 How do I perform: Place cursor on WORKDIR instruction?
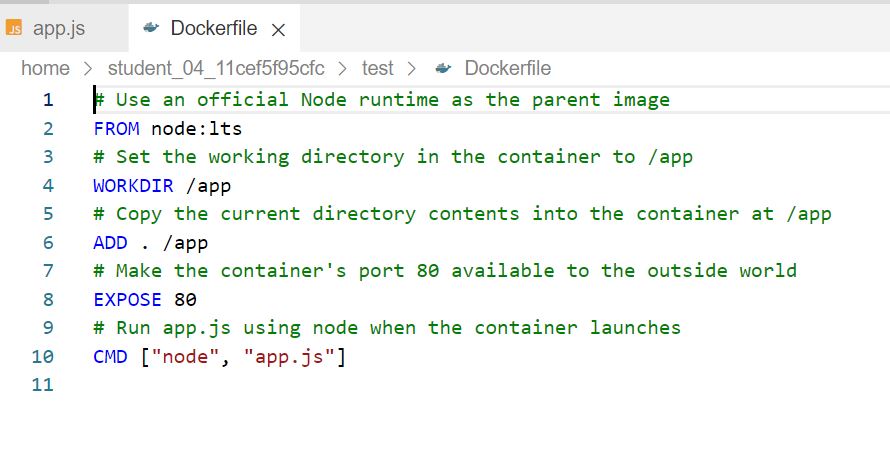(133, 186)
